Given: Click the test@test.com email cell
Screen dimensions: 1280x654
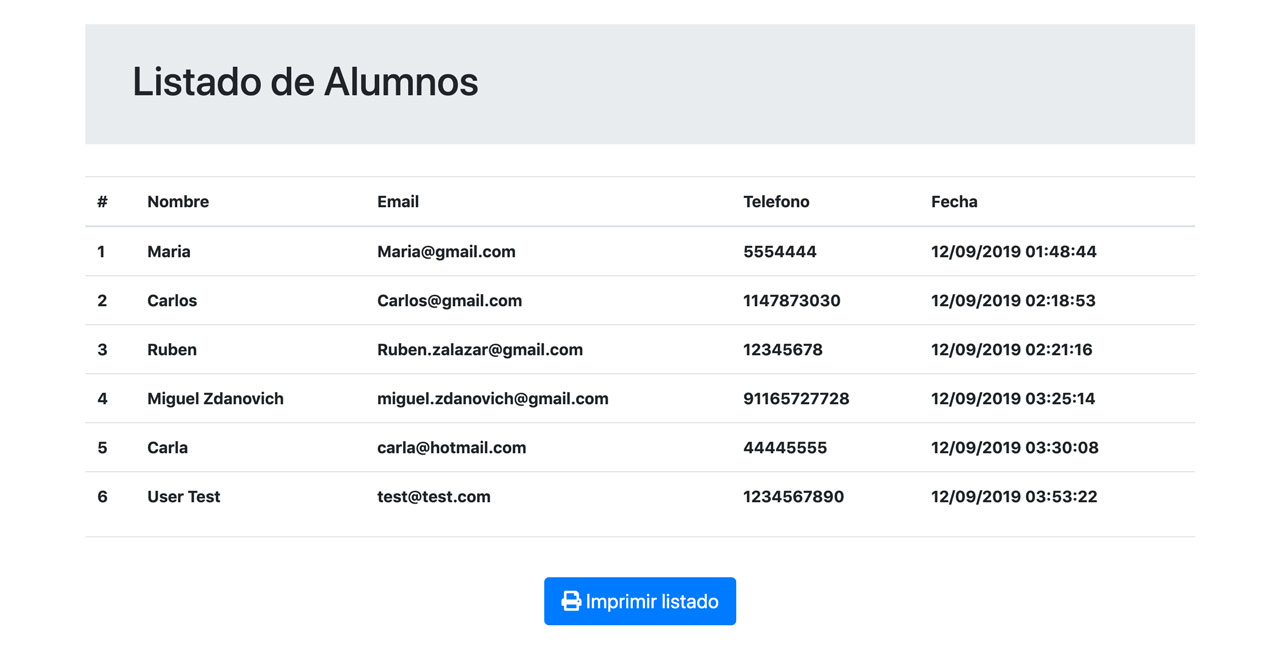Looking at the screenshot, I should click(434, 497).
